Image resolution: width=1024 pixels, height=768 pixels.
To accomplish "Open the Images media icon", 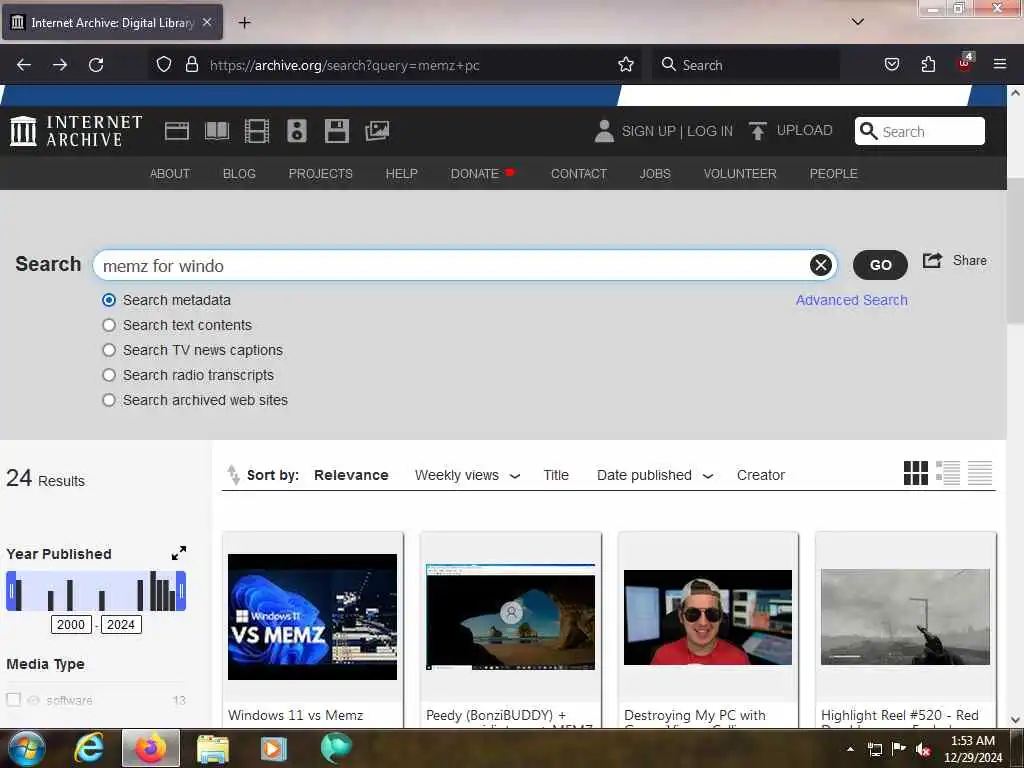I will pos(377,131).
